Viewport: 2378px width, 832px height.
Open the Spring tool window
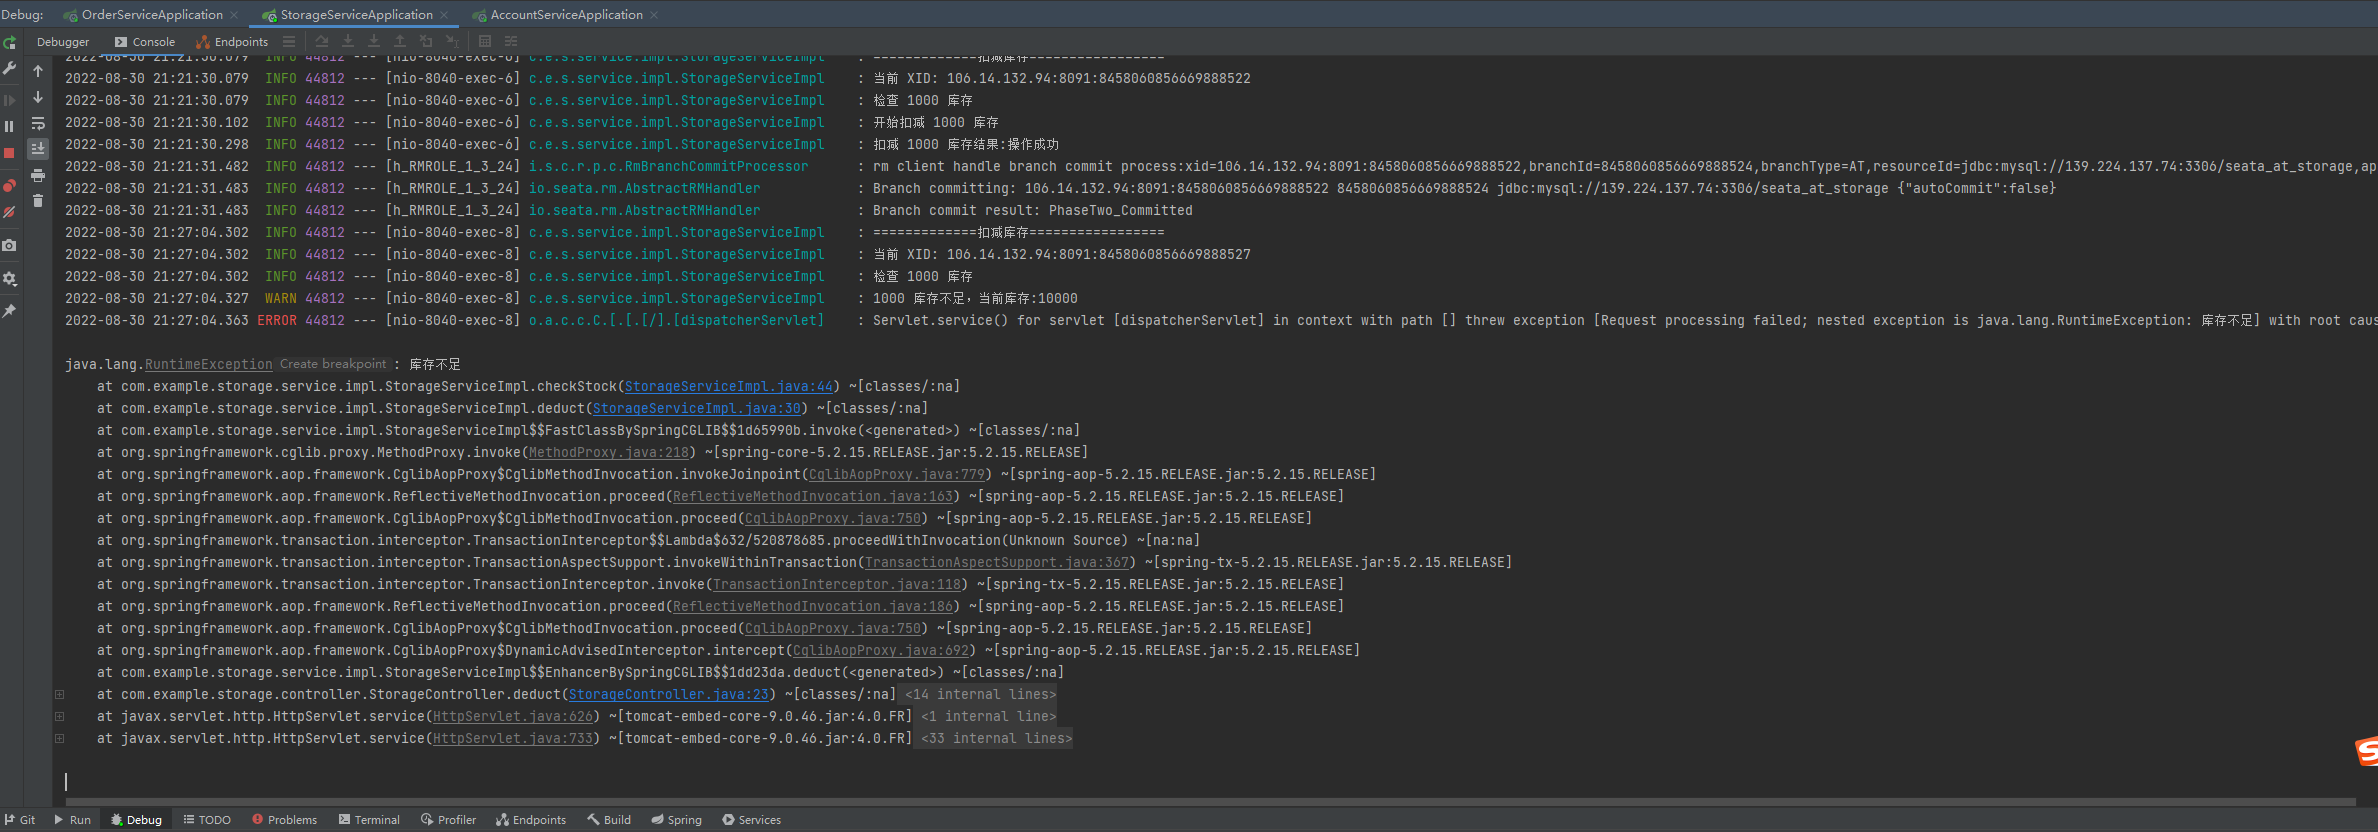click(x=676, y=819)
